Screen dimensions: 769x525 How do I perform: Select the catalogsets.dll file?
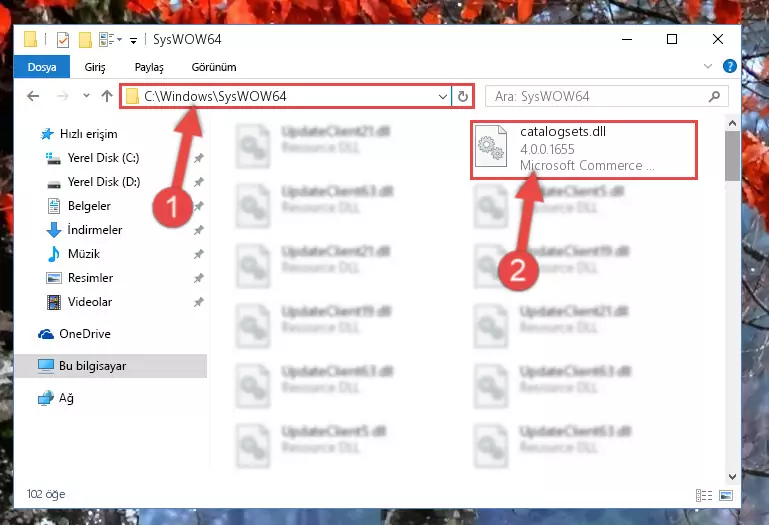coord(584,149)
